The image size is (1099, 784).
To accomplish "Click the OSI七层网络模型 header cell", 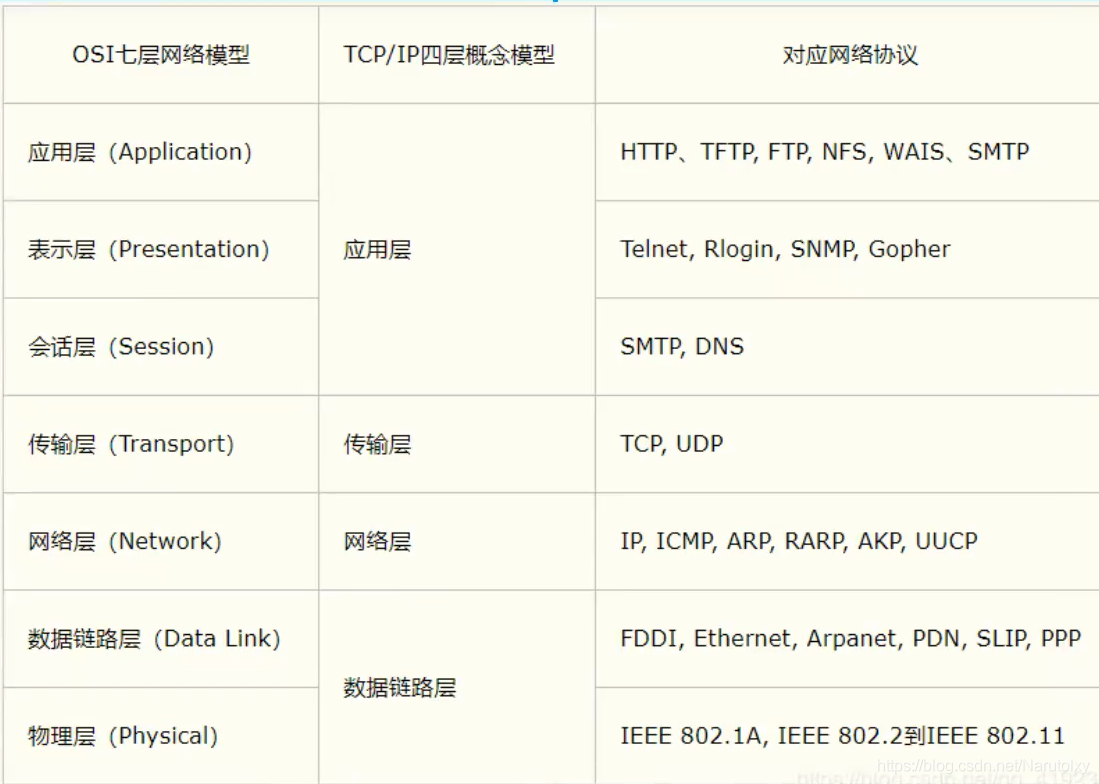I will click(161, 55).
